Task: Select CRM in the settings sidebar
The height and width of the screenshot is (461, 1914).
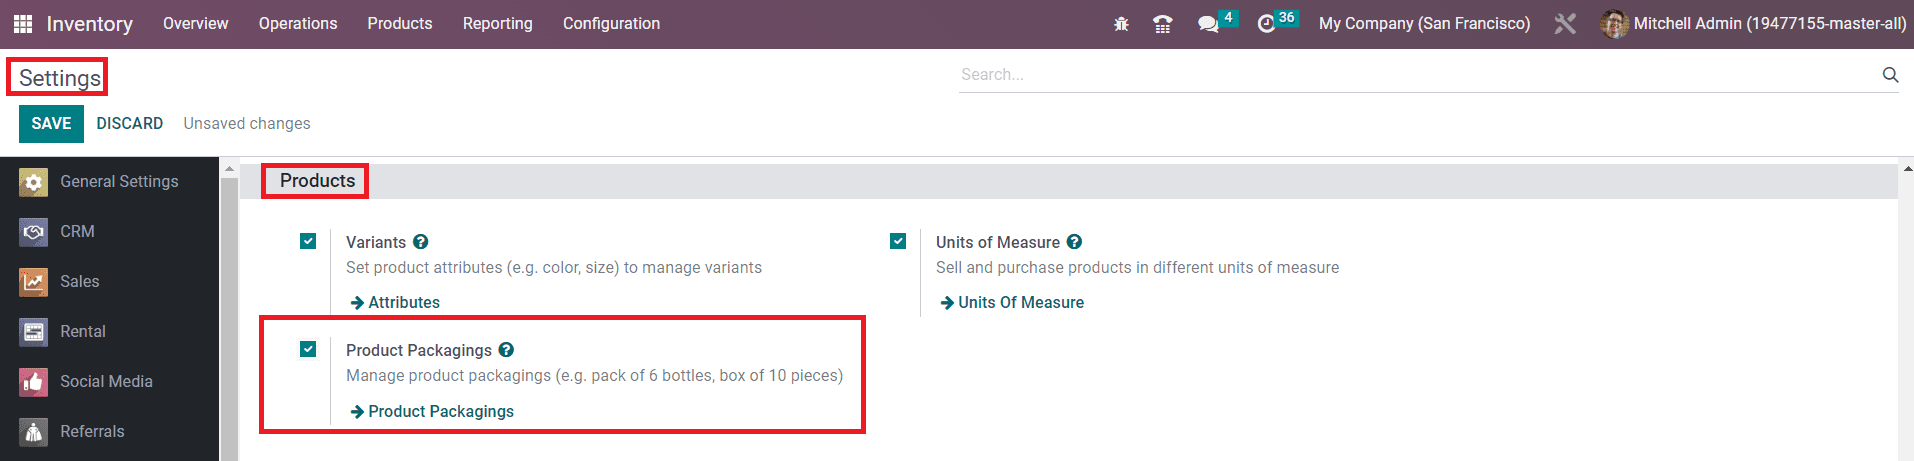Action: coord(77,232)
